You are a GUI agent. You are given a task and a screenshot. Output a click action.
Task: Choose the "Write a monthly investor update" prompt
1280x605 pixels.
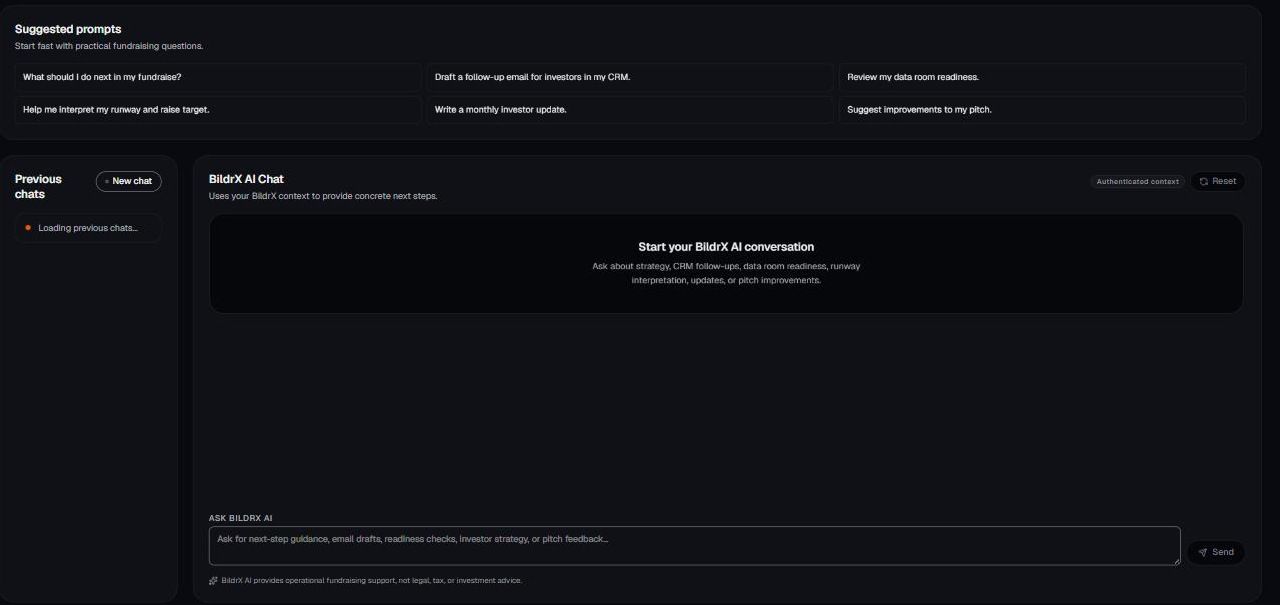630,109
